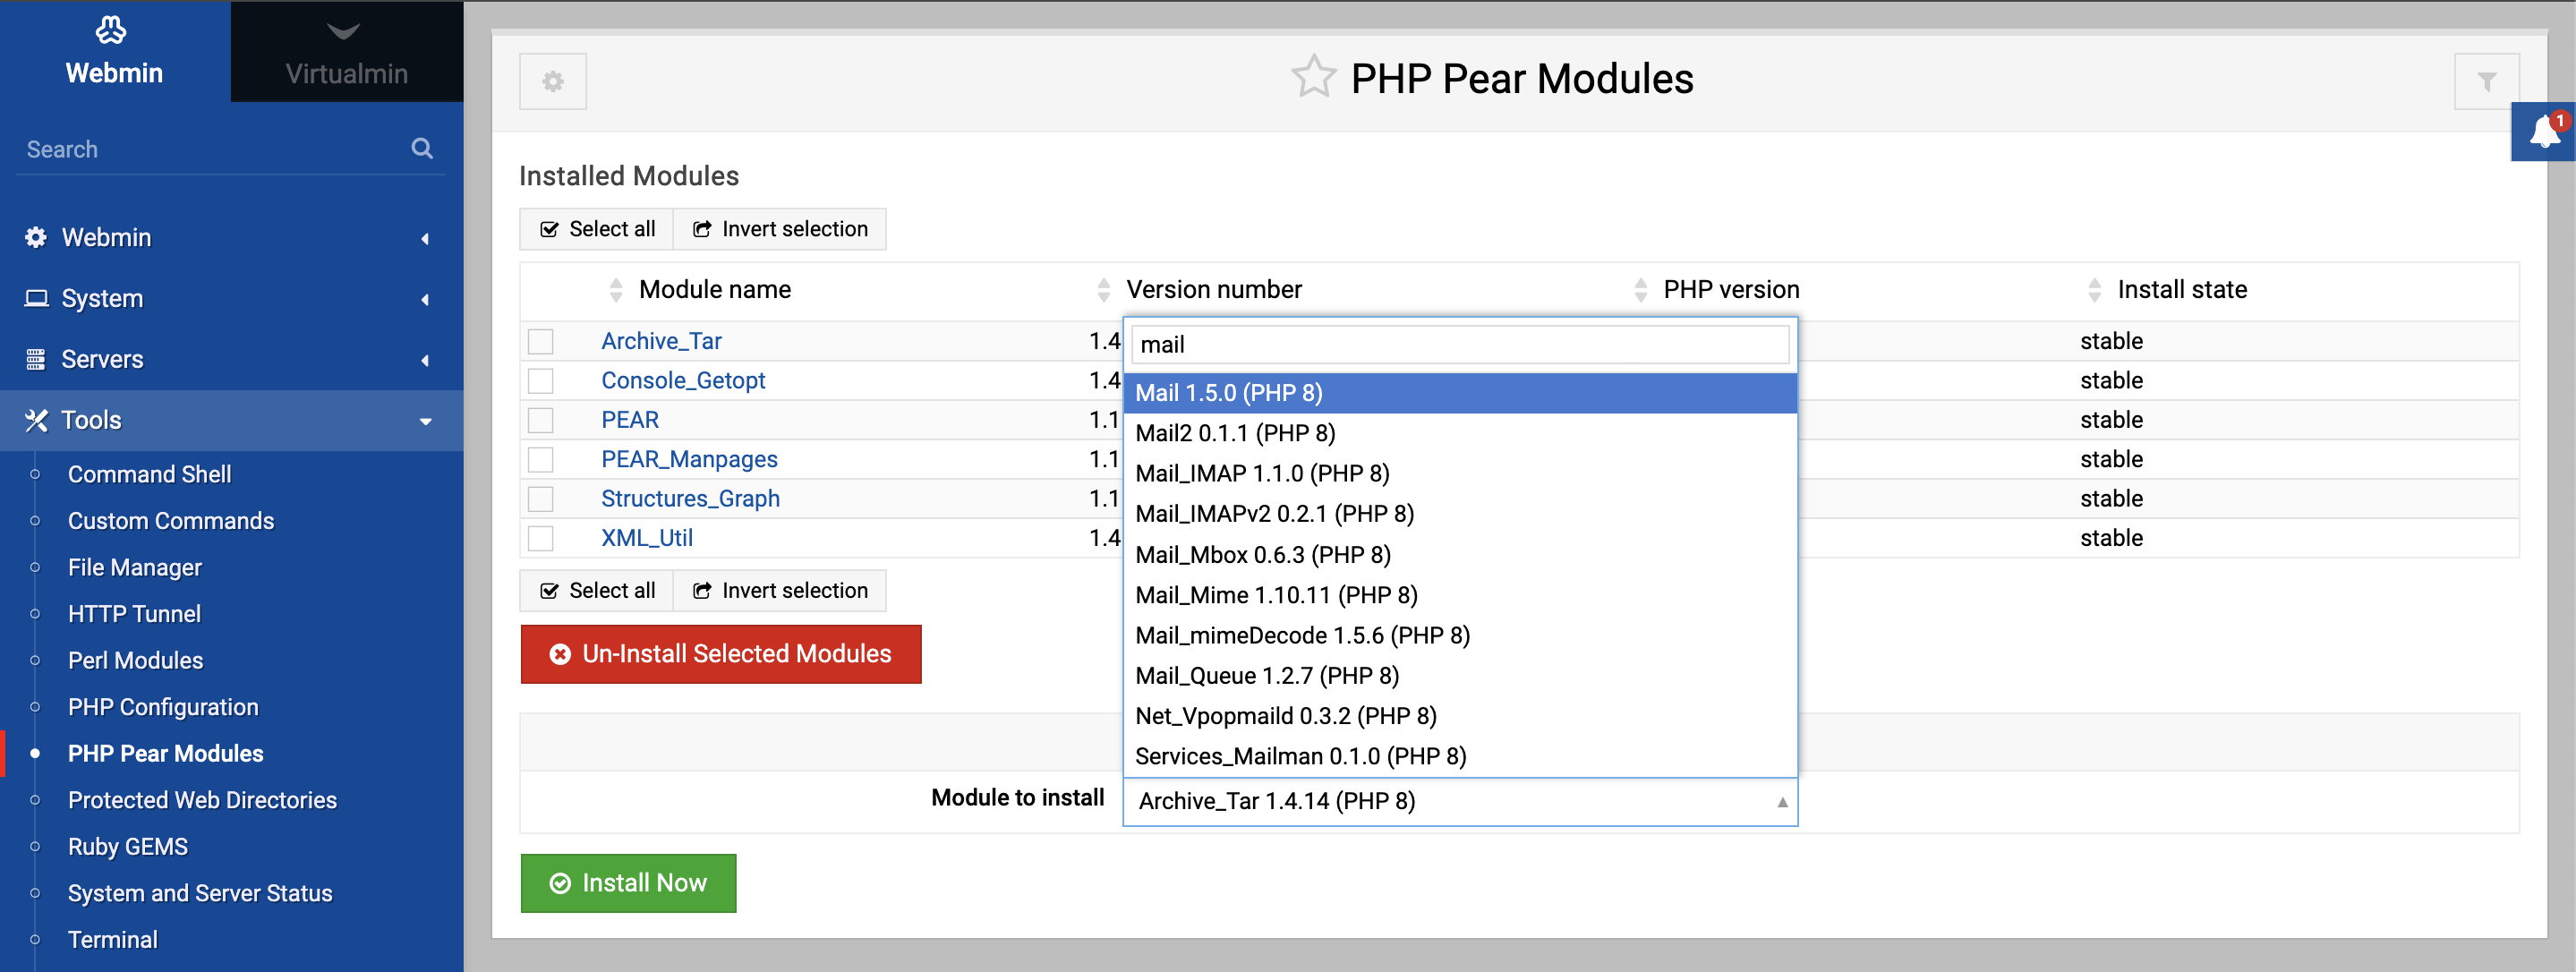Click the Tools wrench icon

click(36, 420)
